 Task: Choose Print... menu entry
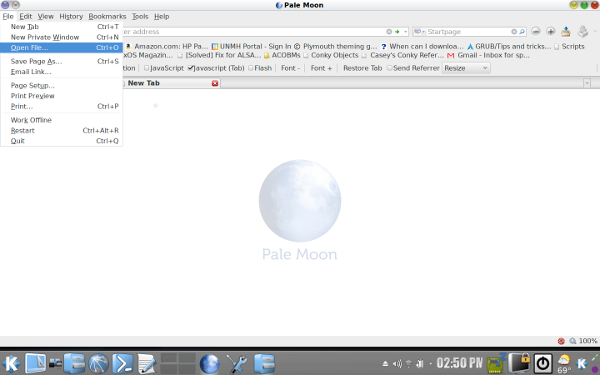61,106
